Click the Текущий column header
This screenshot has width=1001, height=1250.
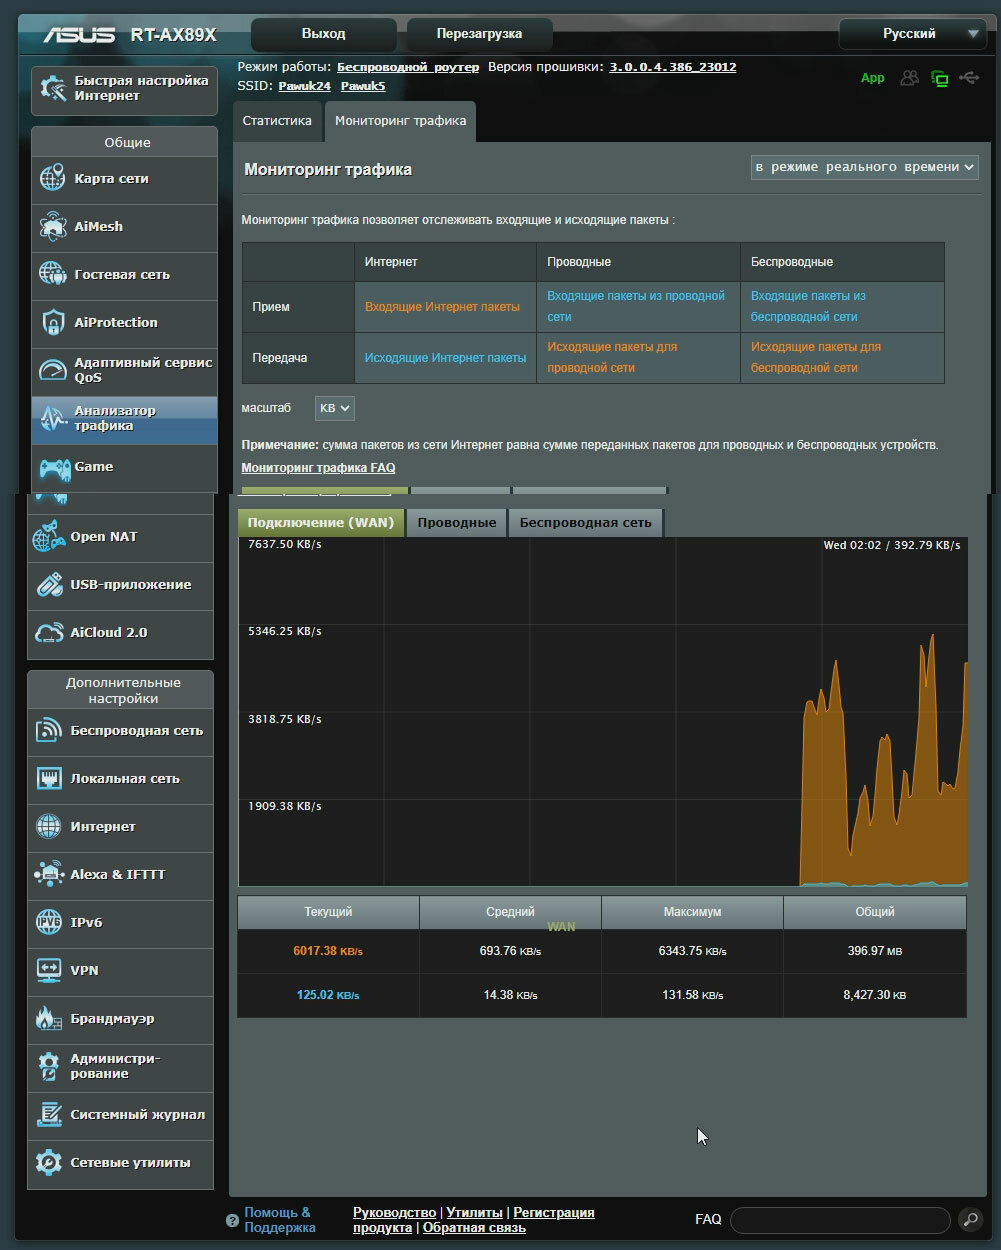(328, 912)
